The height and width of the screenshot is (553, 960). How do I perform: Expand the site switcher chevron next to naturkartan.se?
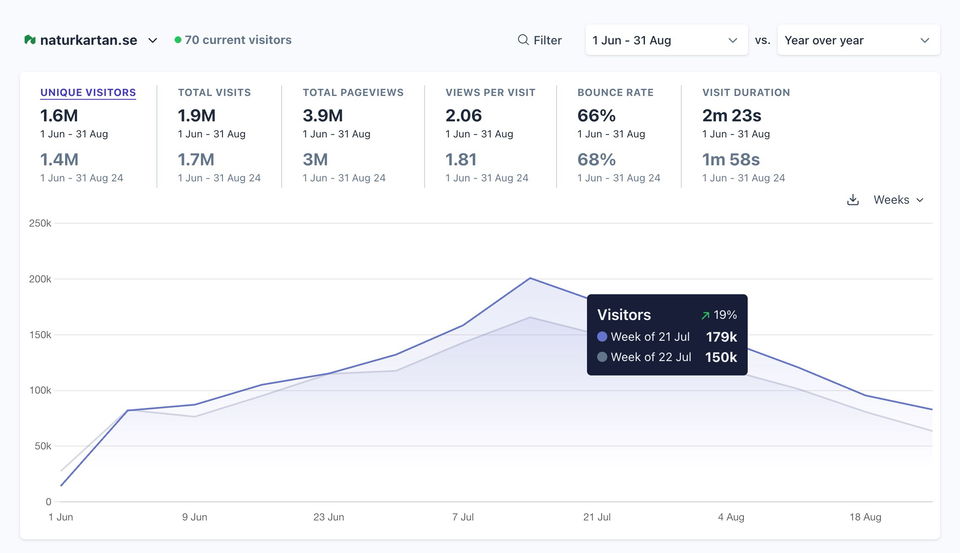pos(153,41)
